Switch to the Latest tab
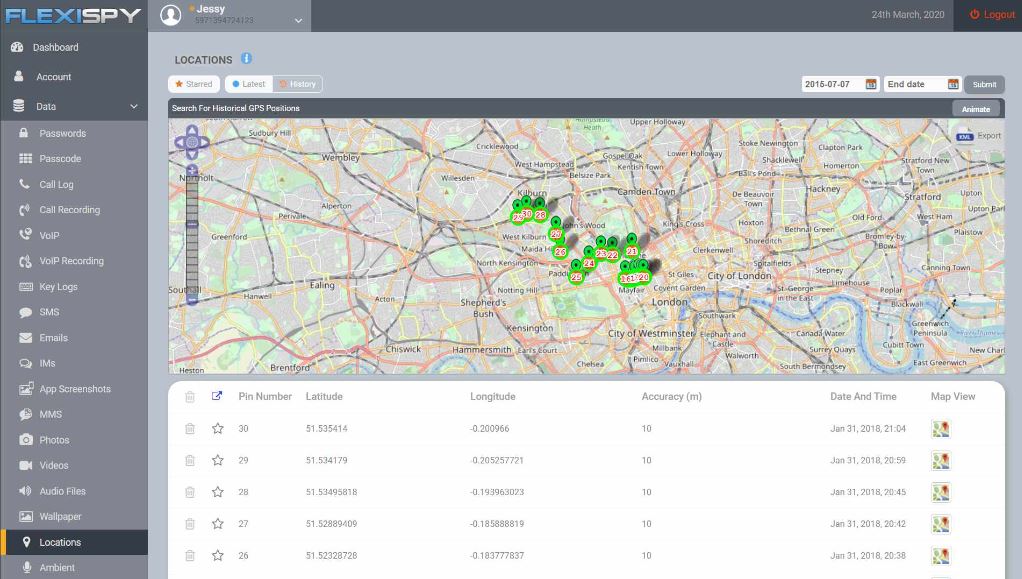 click(x=249, y=84)
